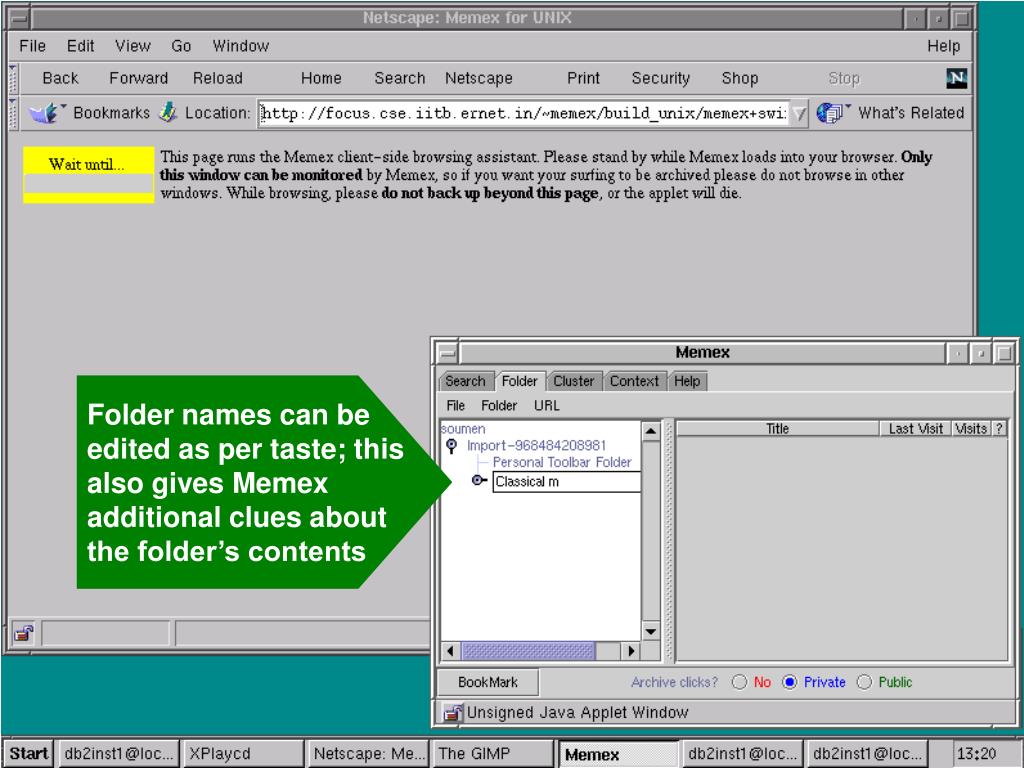
Task: Click the Stop toolbar button
Action: 844,78
